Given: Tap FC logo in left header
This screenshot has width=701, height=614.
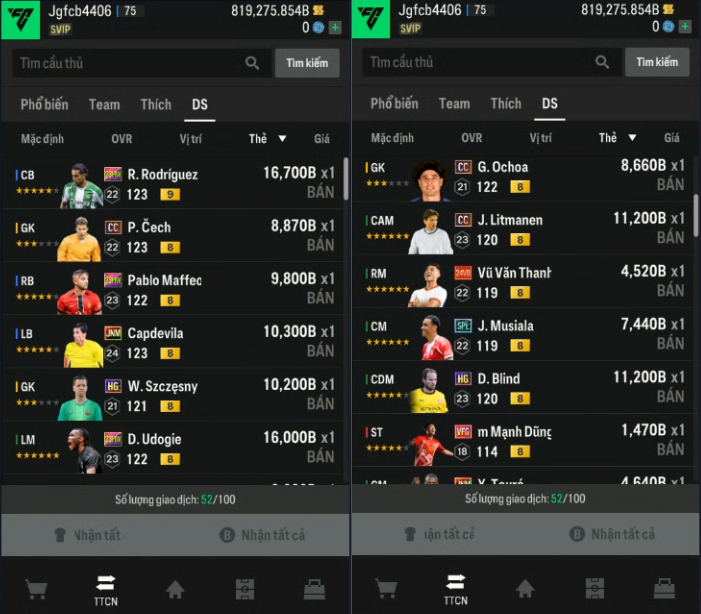Looking at the screenshot, I should point(20,20).
